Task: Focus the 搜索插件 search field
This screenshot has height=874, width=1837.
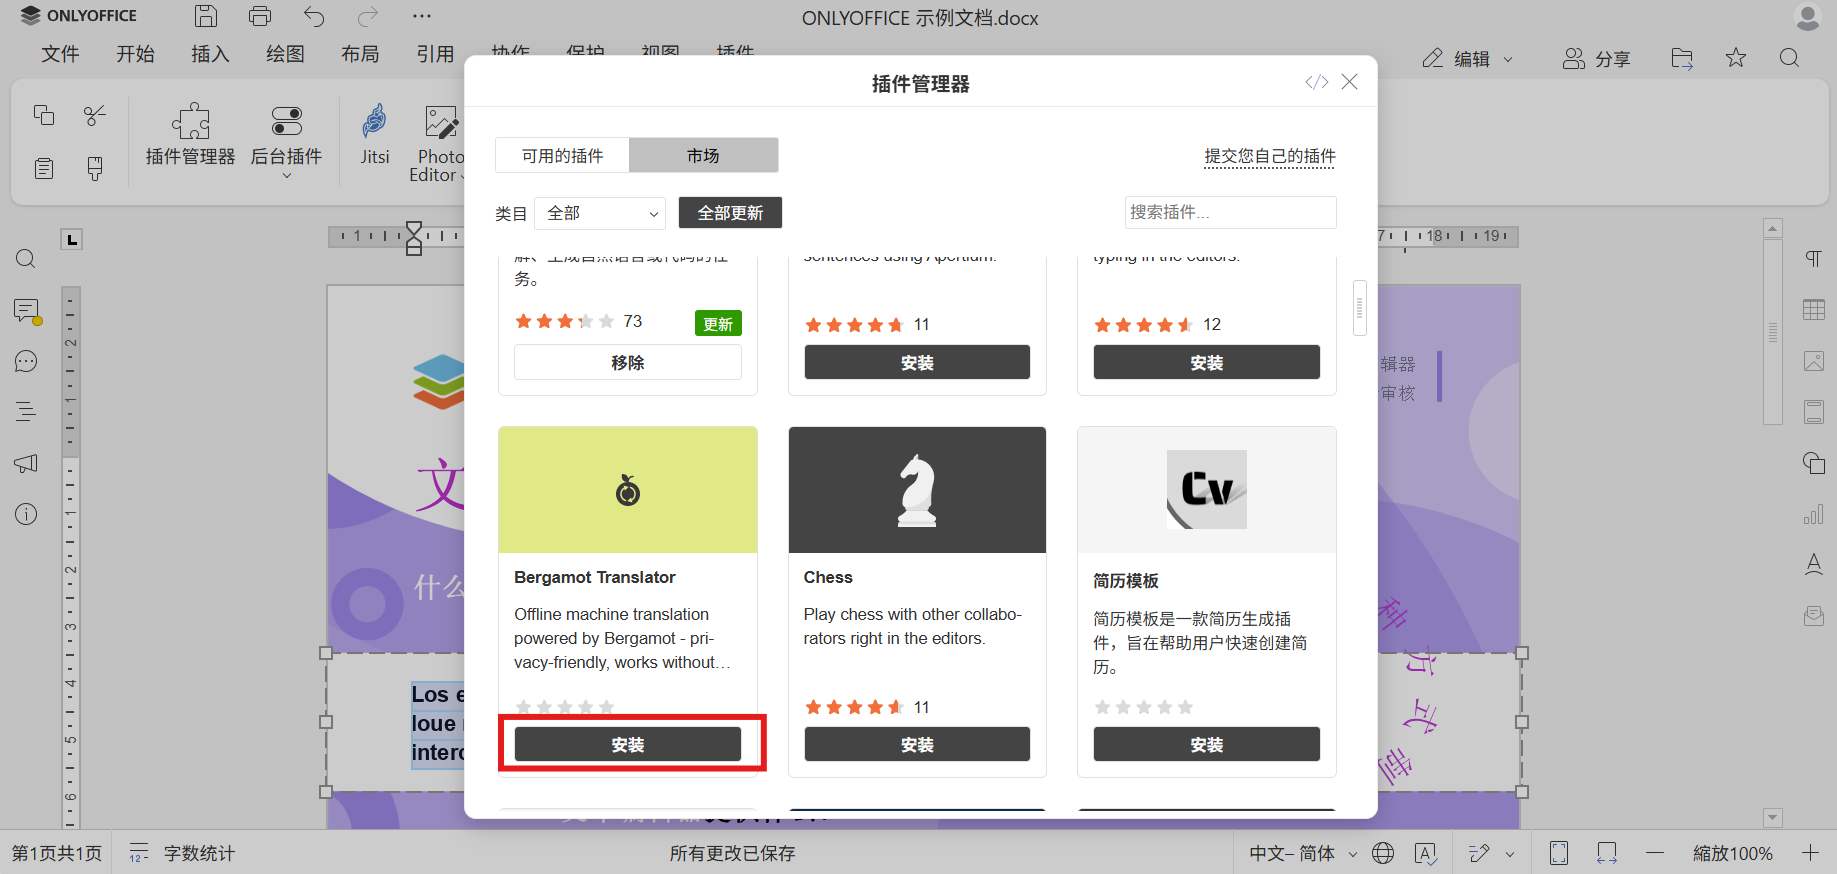Action: (x=1230, y=212)
